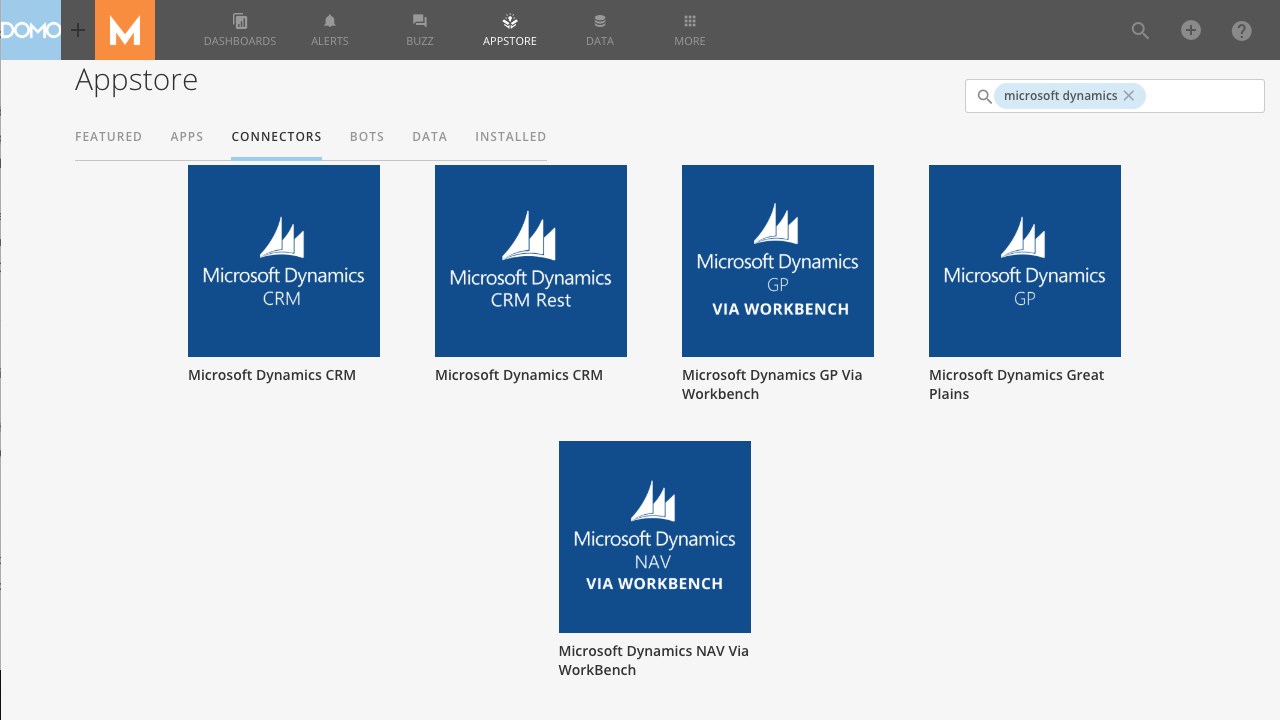Click 'Microsoft Dynamics CRM' title under CRM Rest tile

[519, 375]
